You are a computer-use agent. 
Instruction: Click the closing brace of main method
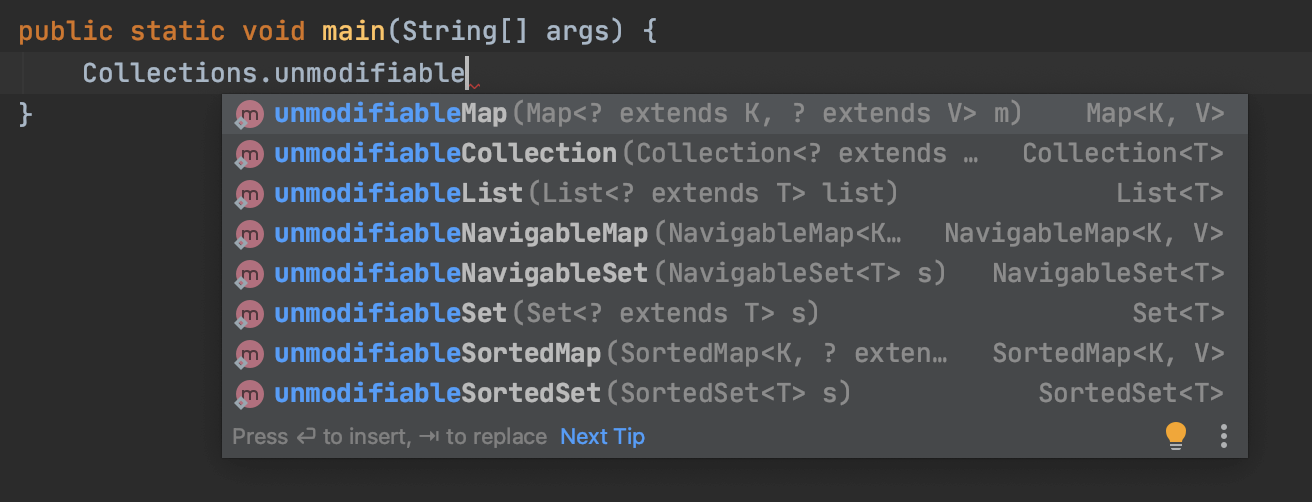27,114
